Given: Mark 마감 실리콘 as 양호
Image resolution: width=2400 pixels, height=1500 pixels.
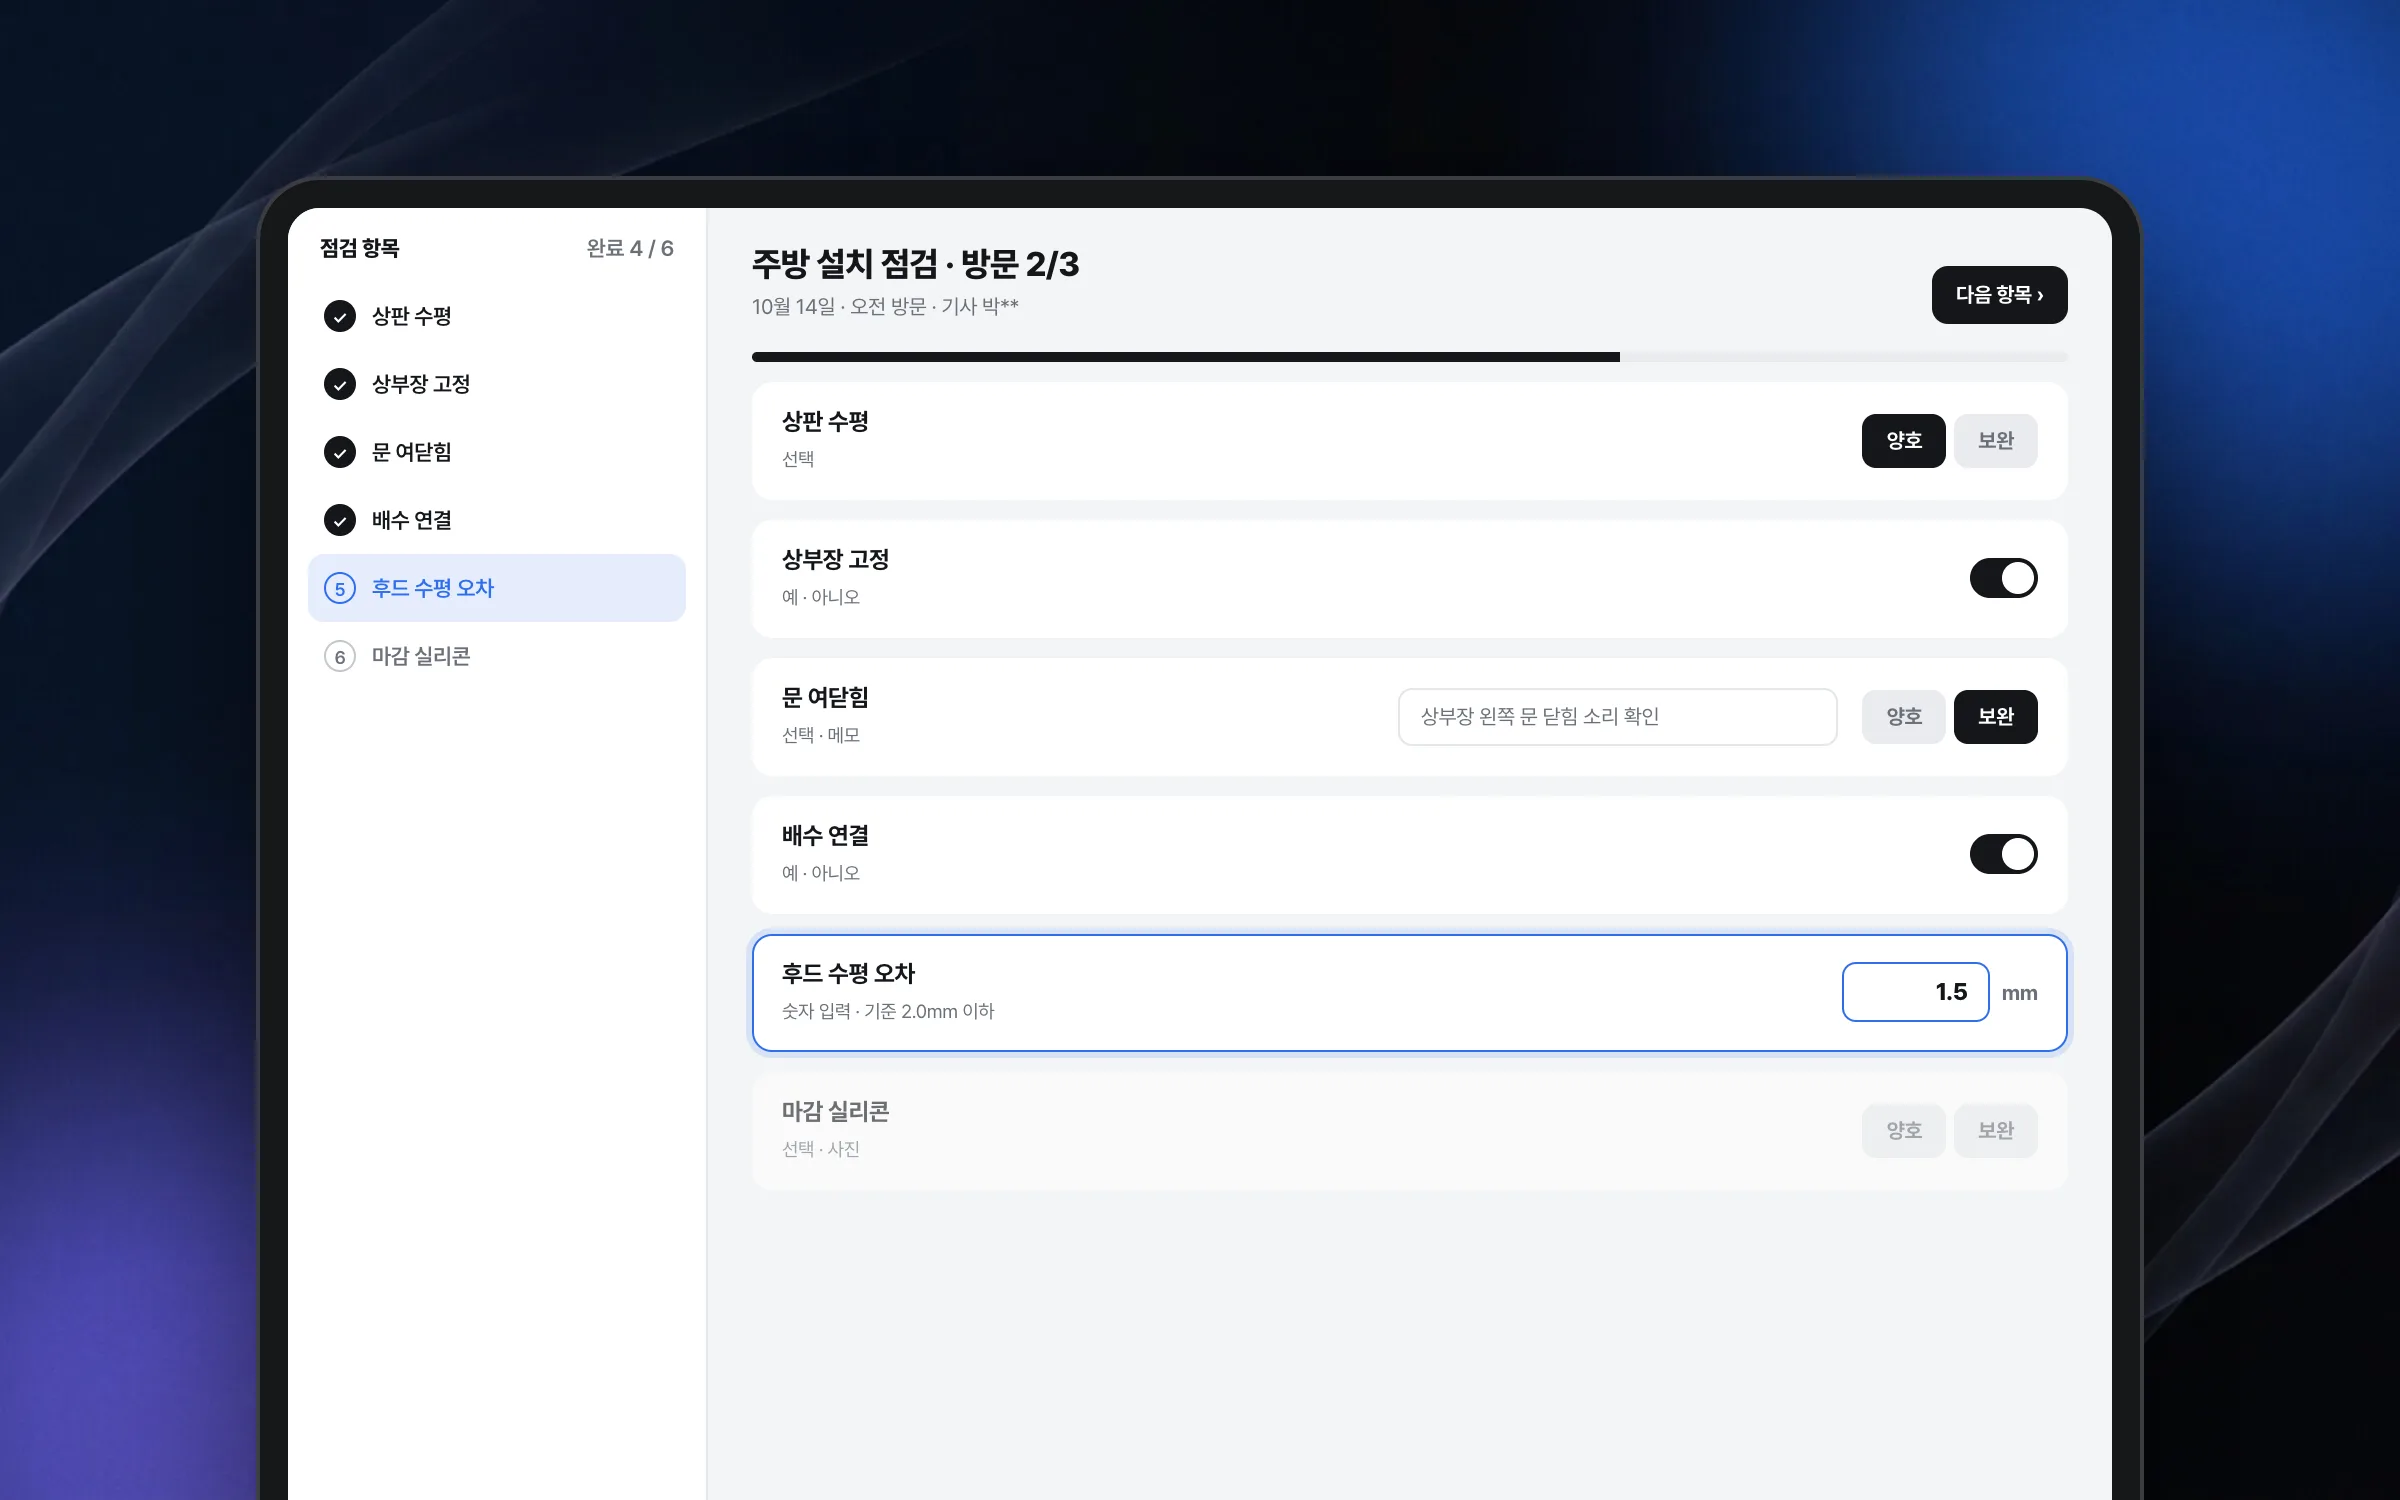Looking at the screenshot, I should click(x=1903, y=1131).
